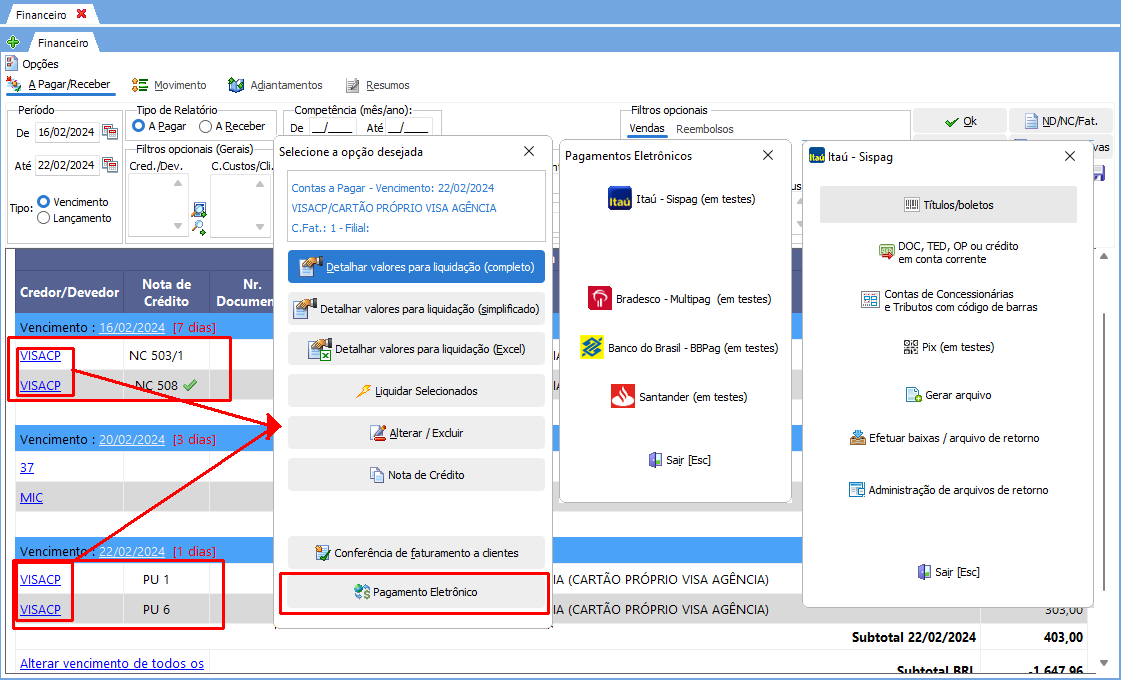Open the creditor link 37
This screenshot has height=681, width=1121.
pyautogui.click(x=26, y=467)
